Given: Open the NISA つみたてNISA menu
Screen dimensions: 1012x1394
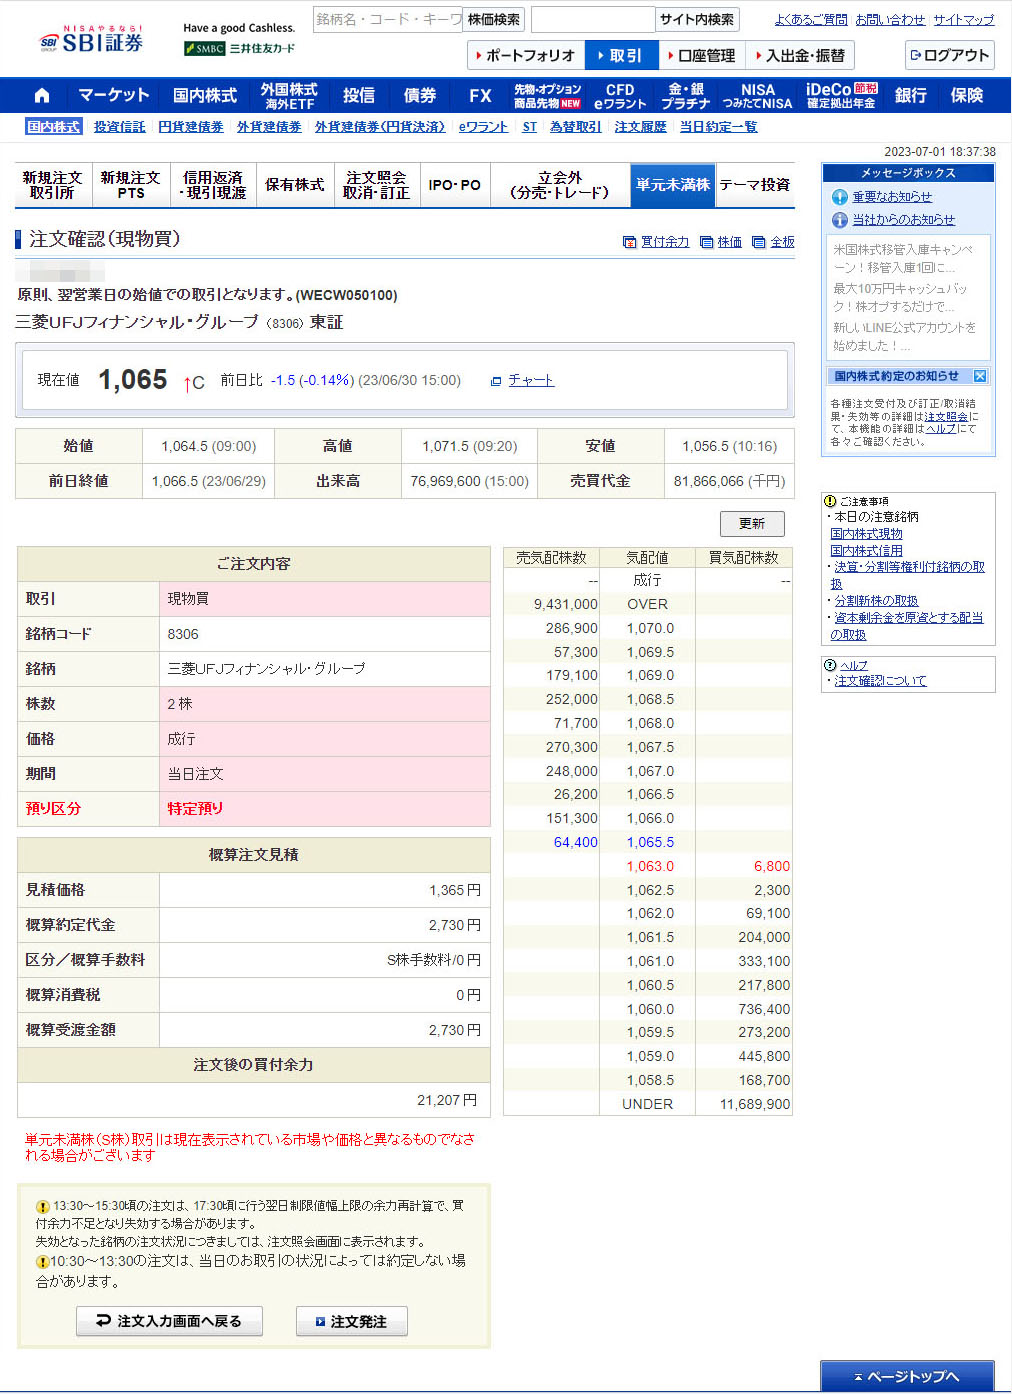Looking at the screenshot, I should coord(757,96).
